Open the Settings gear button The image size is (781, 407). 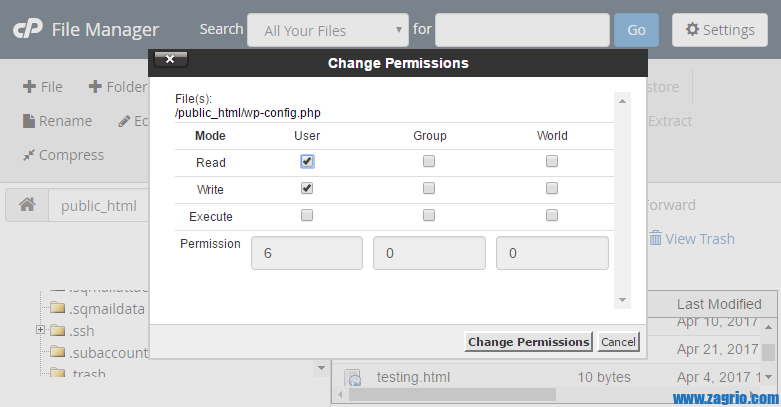pos(719,30)
